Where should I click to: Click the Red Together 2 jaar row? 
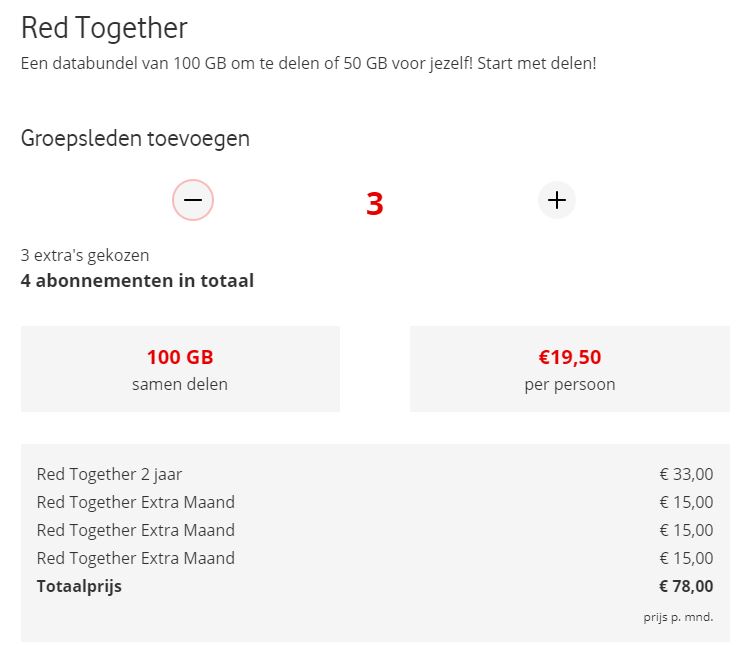109,474
